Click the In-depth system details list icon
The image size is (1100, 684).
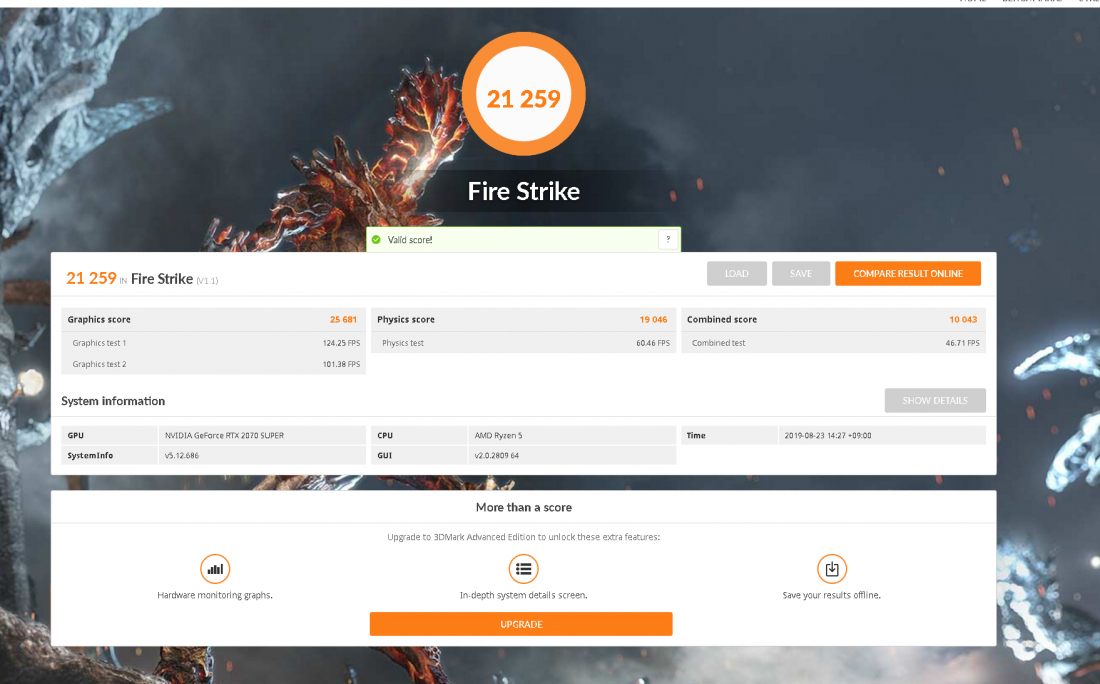523,569
